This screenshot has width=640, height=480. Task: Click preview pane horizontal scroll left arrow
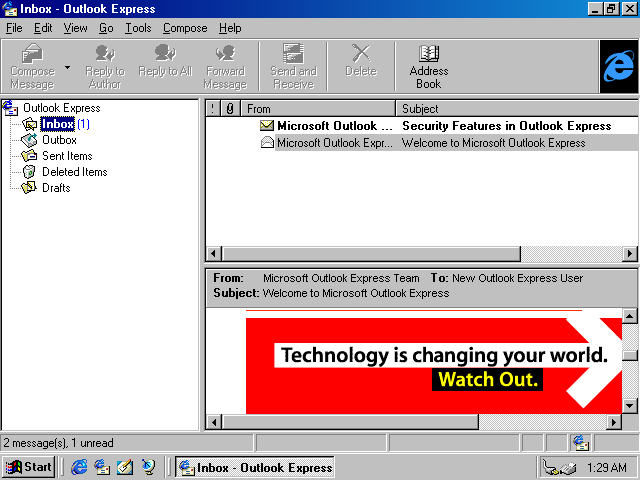[x=214, y=422]
